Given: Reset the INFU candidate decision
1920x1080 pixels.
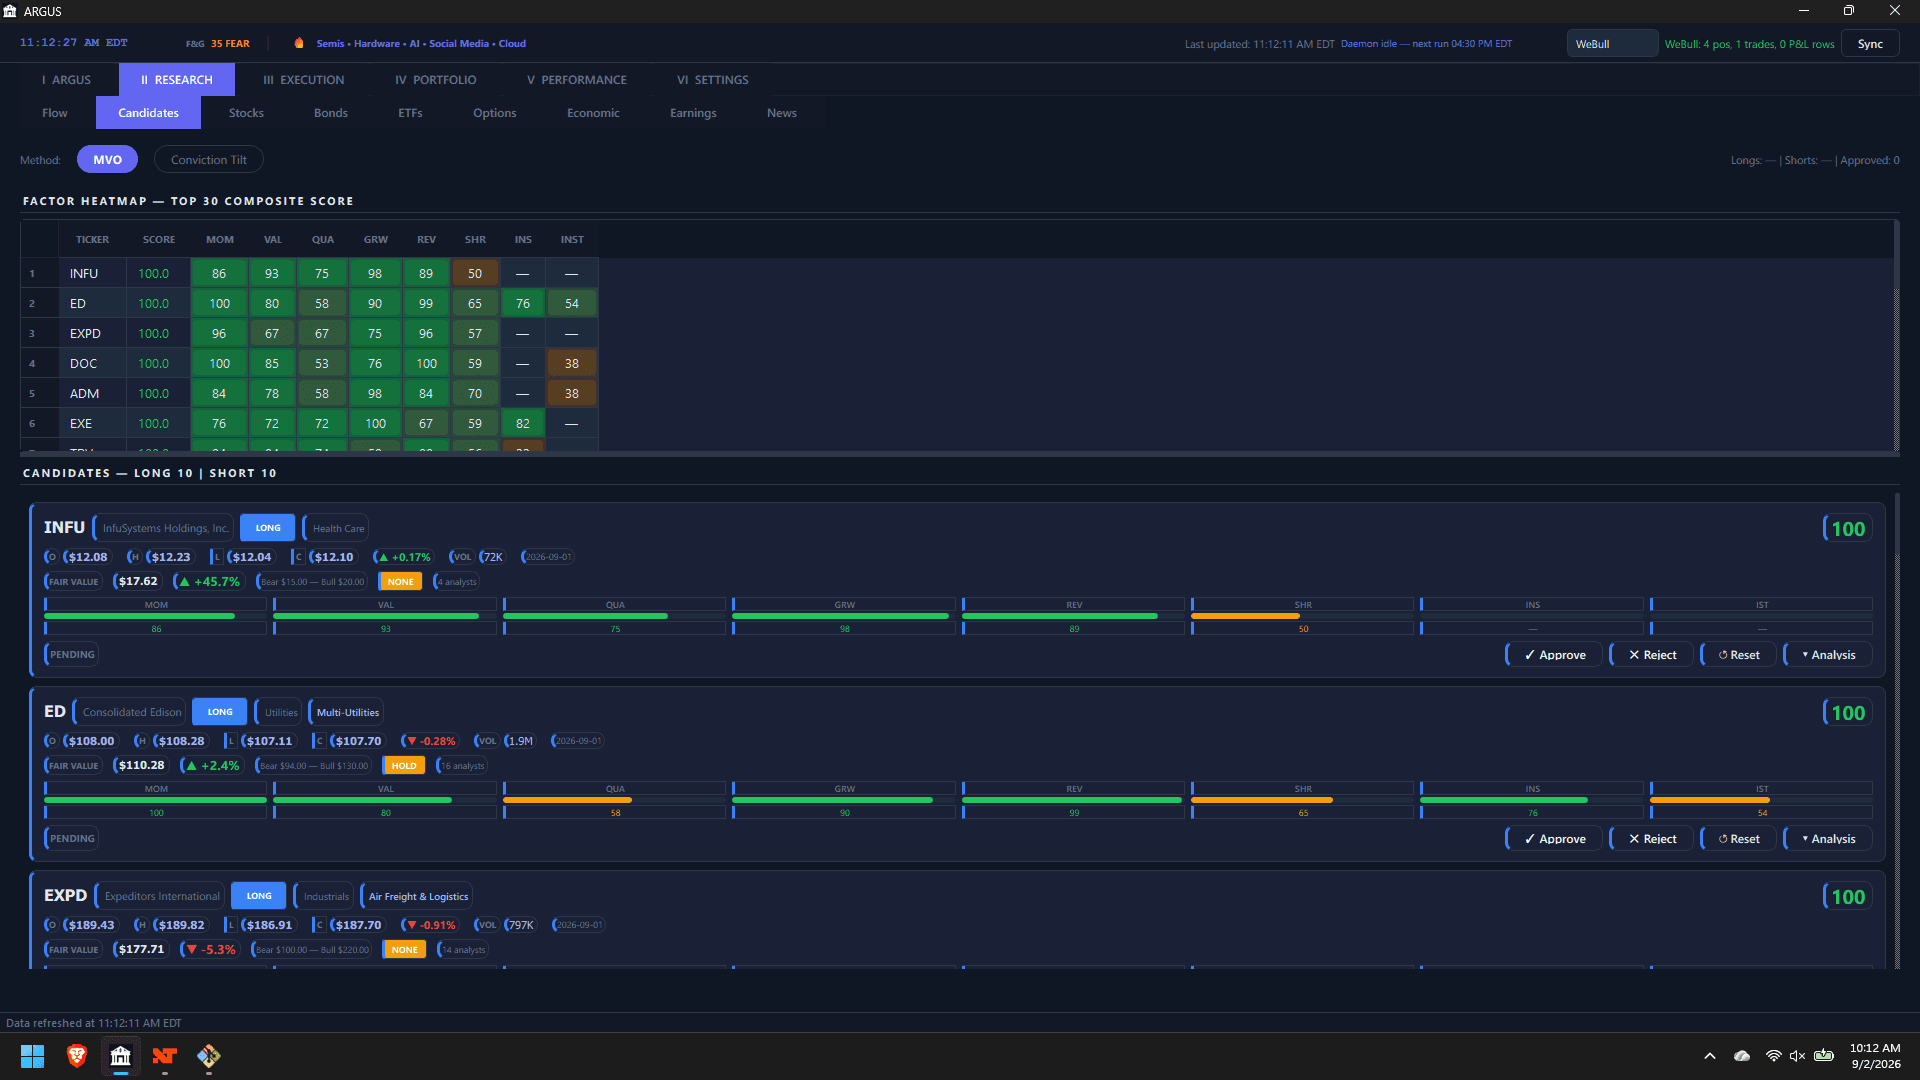Looking at the screenshot, I should [1739, 655].
